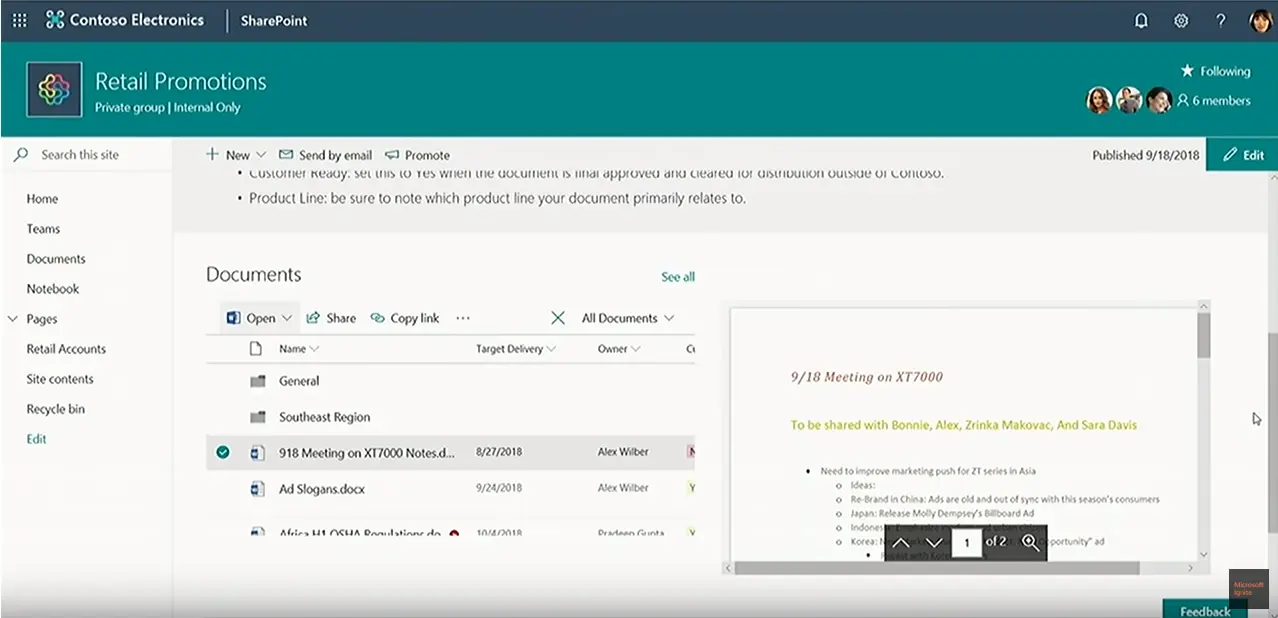Open the app launcher waffle icon
The height and width of the screenshot is (618, 1278).
click(x=20, y=21)
